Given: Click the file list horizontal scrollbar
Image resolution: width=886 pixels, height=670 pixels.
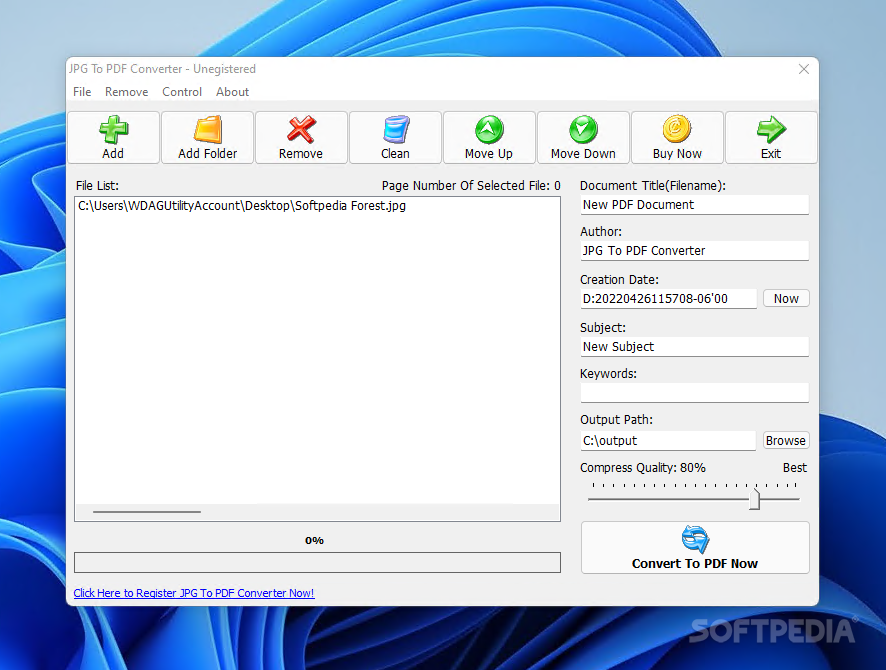Looking at the screenshot, I should [x=317, y=512].
